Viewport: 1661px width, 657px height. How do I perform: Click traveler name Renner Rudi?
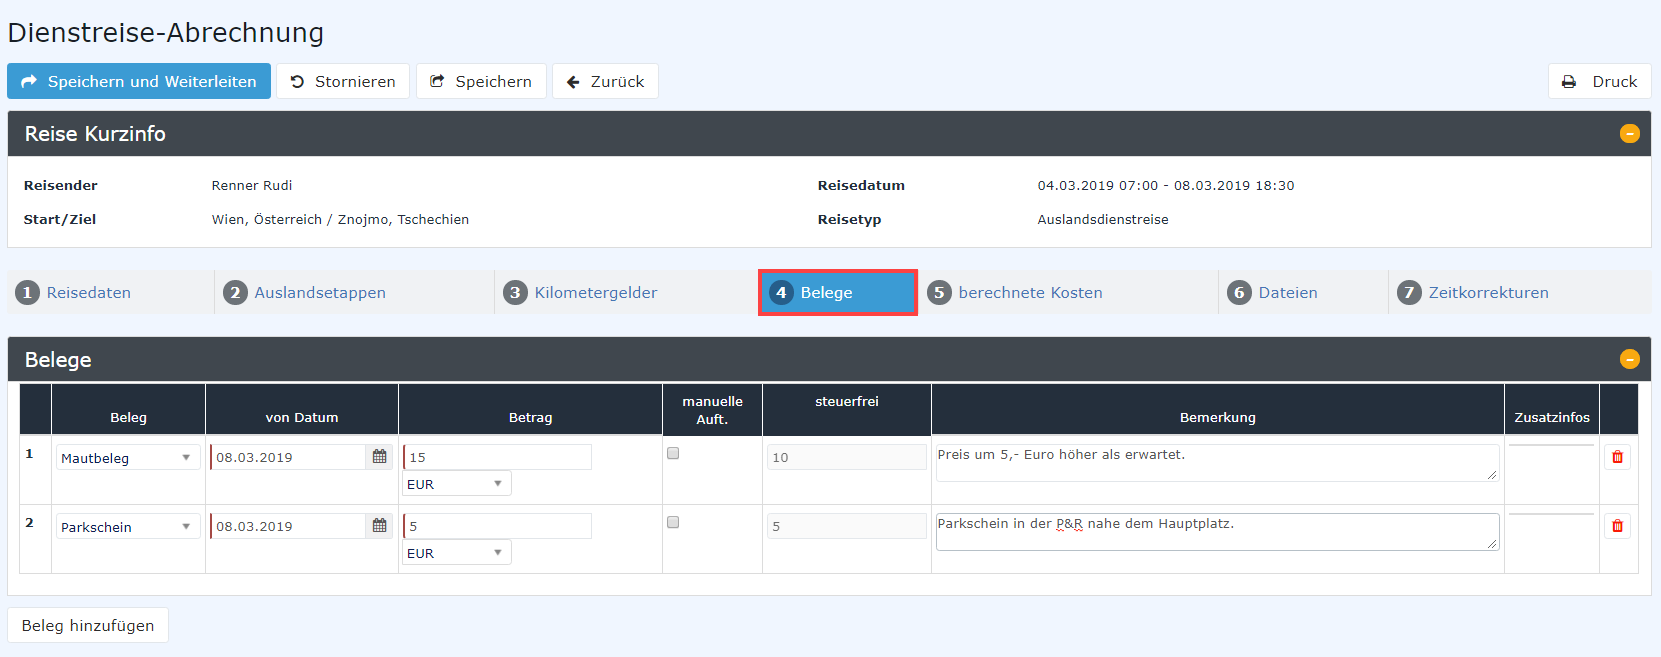click(252, 185)
